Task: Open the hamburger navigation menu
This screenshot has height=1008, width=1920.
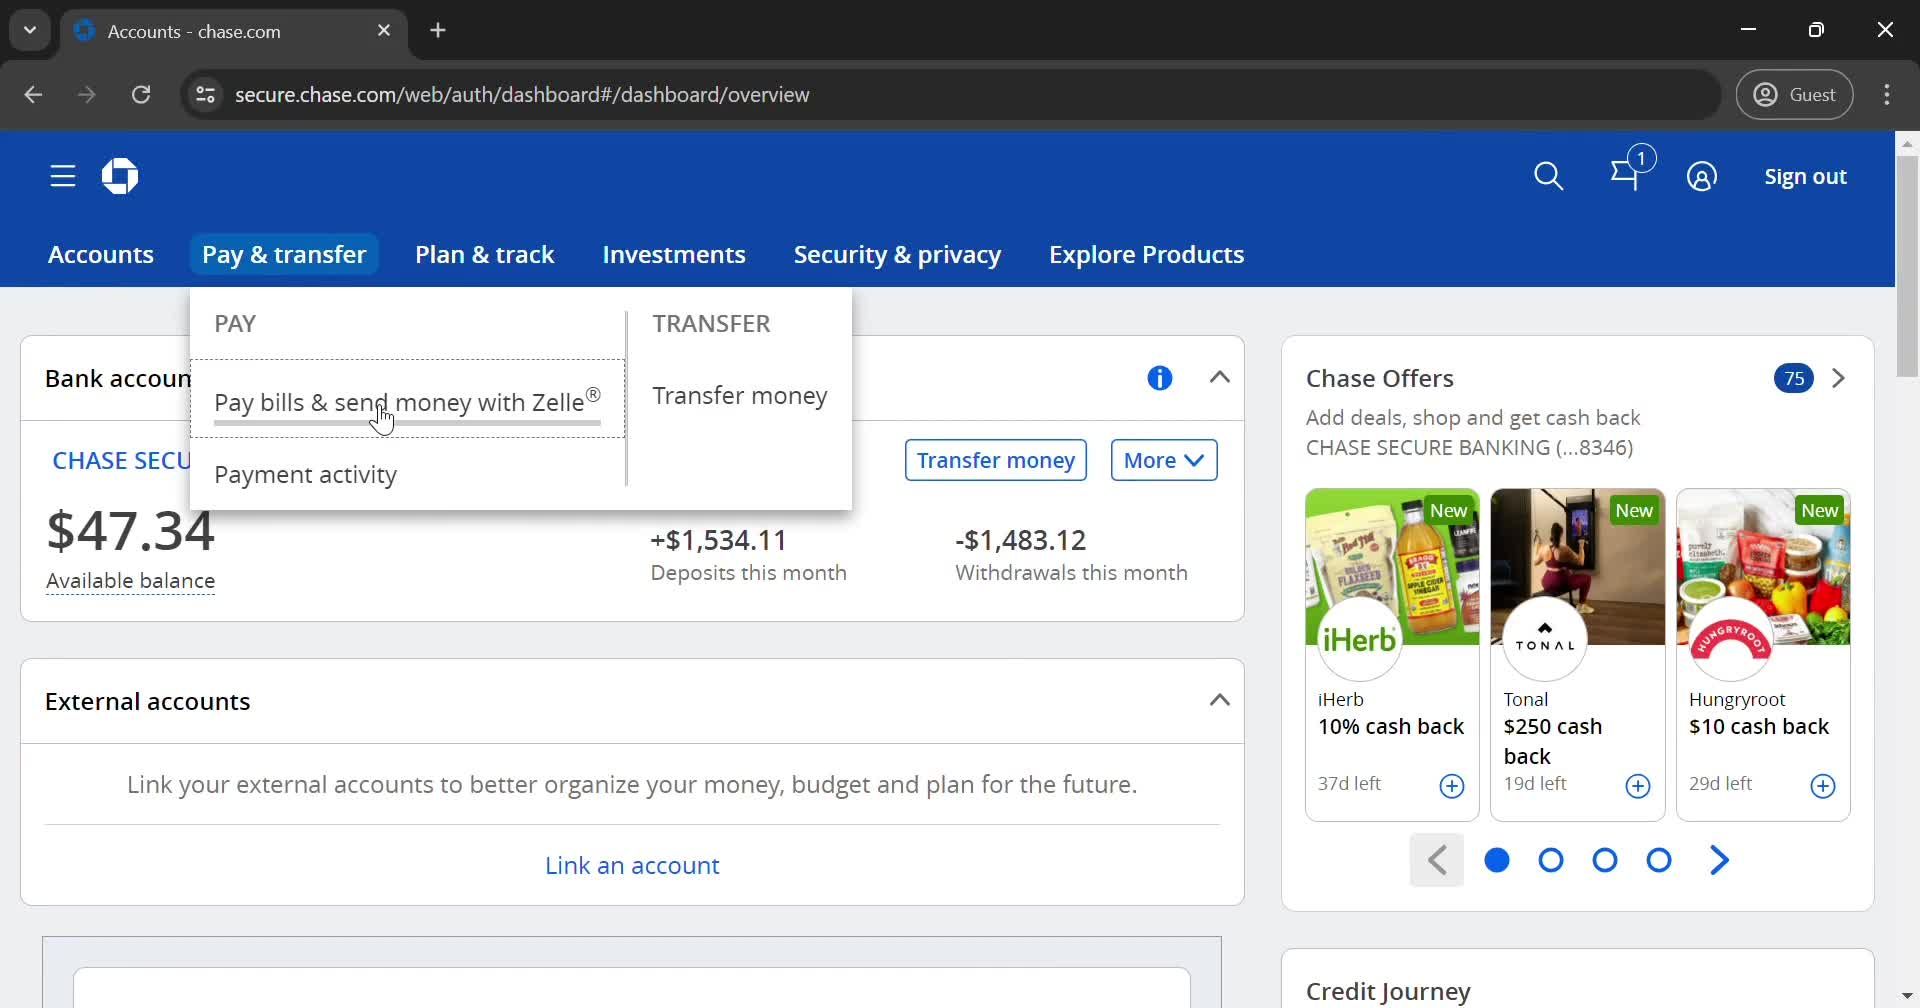Action: (61, 175)
